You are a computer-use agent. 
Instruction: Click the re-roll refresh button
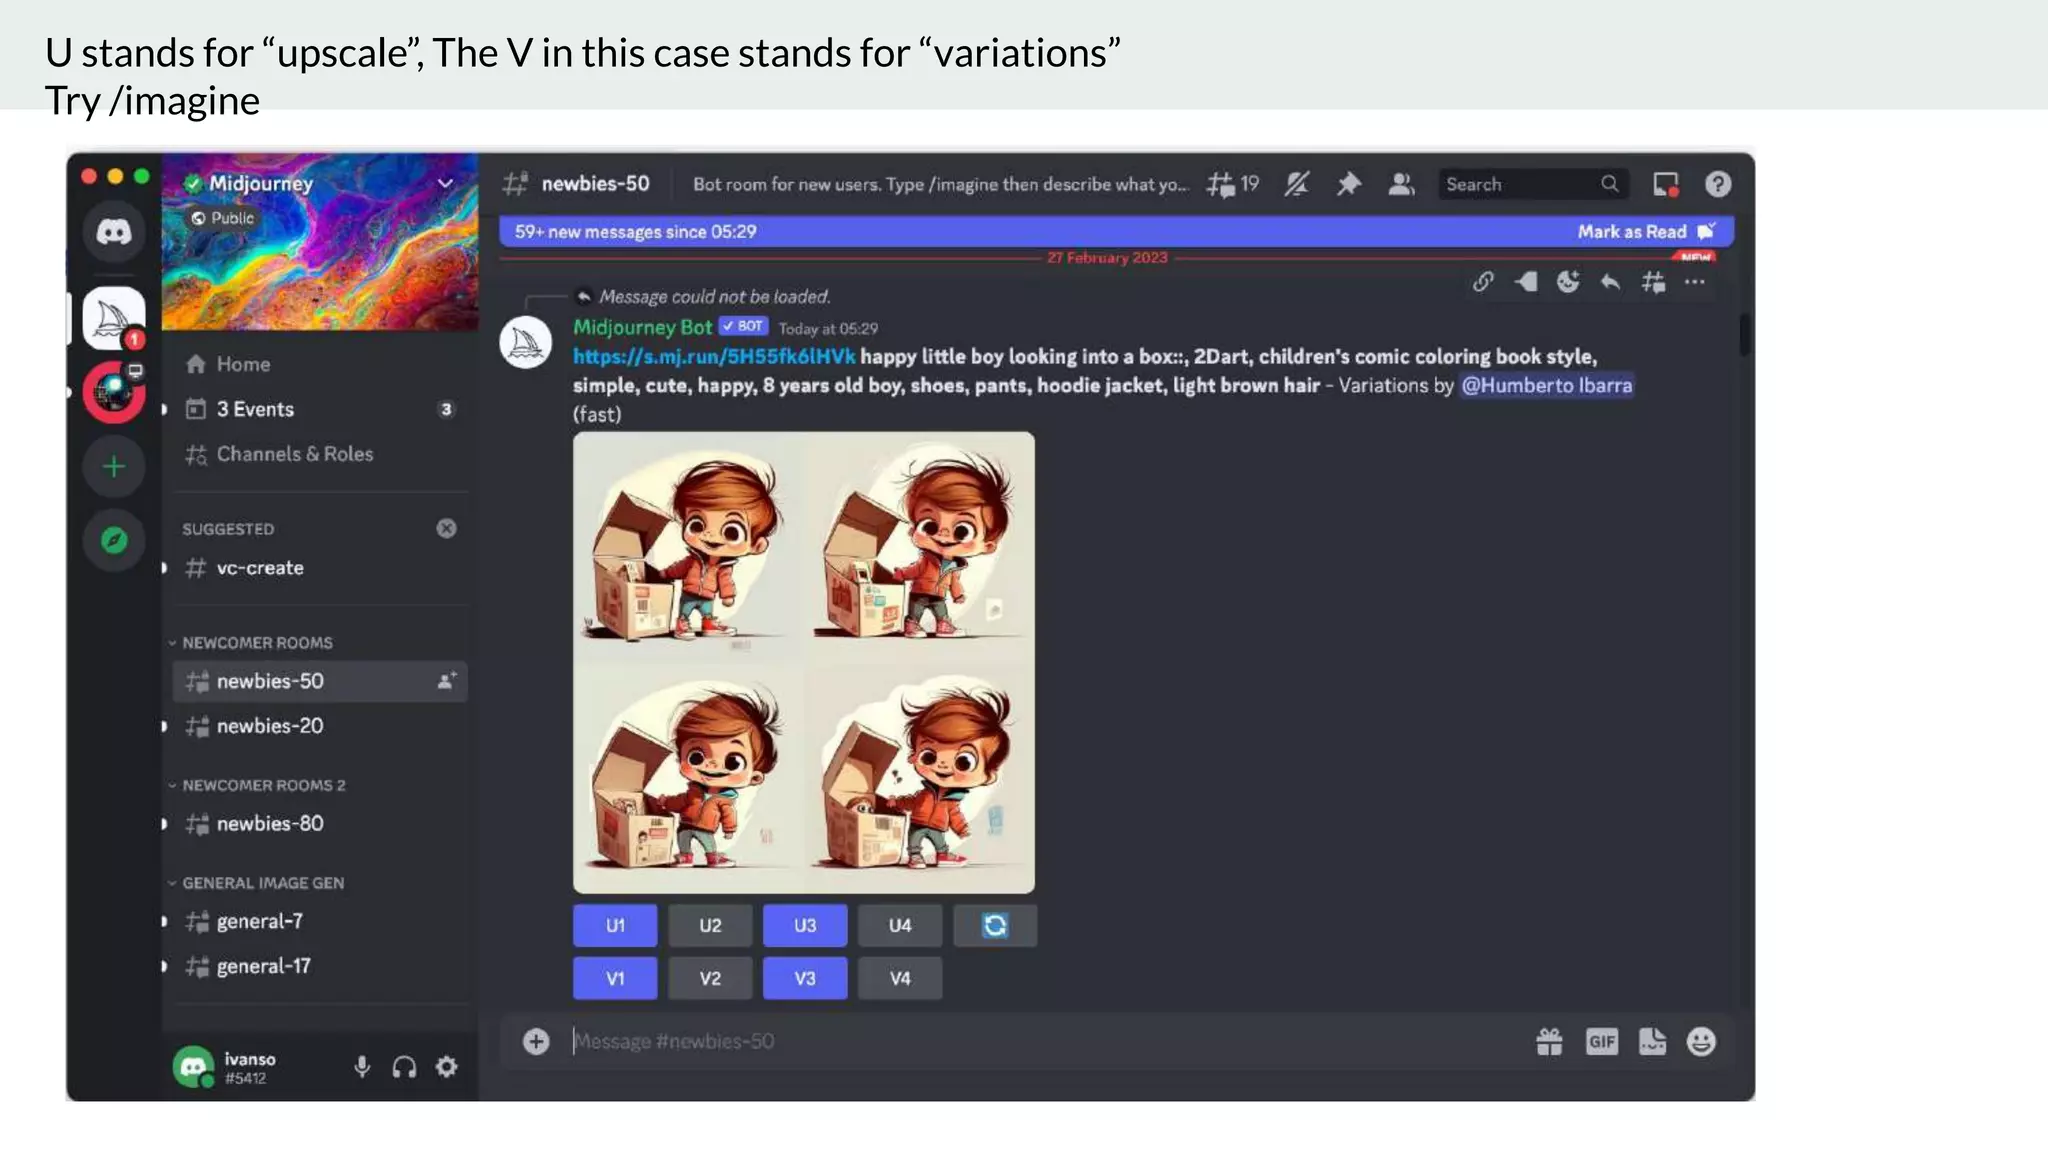[995, 925]
